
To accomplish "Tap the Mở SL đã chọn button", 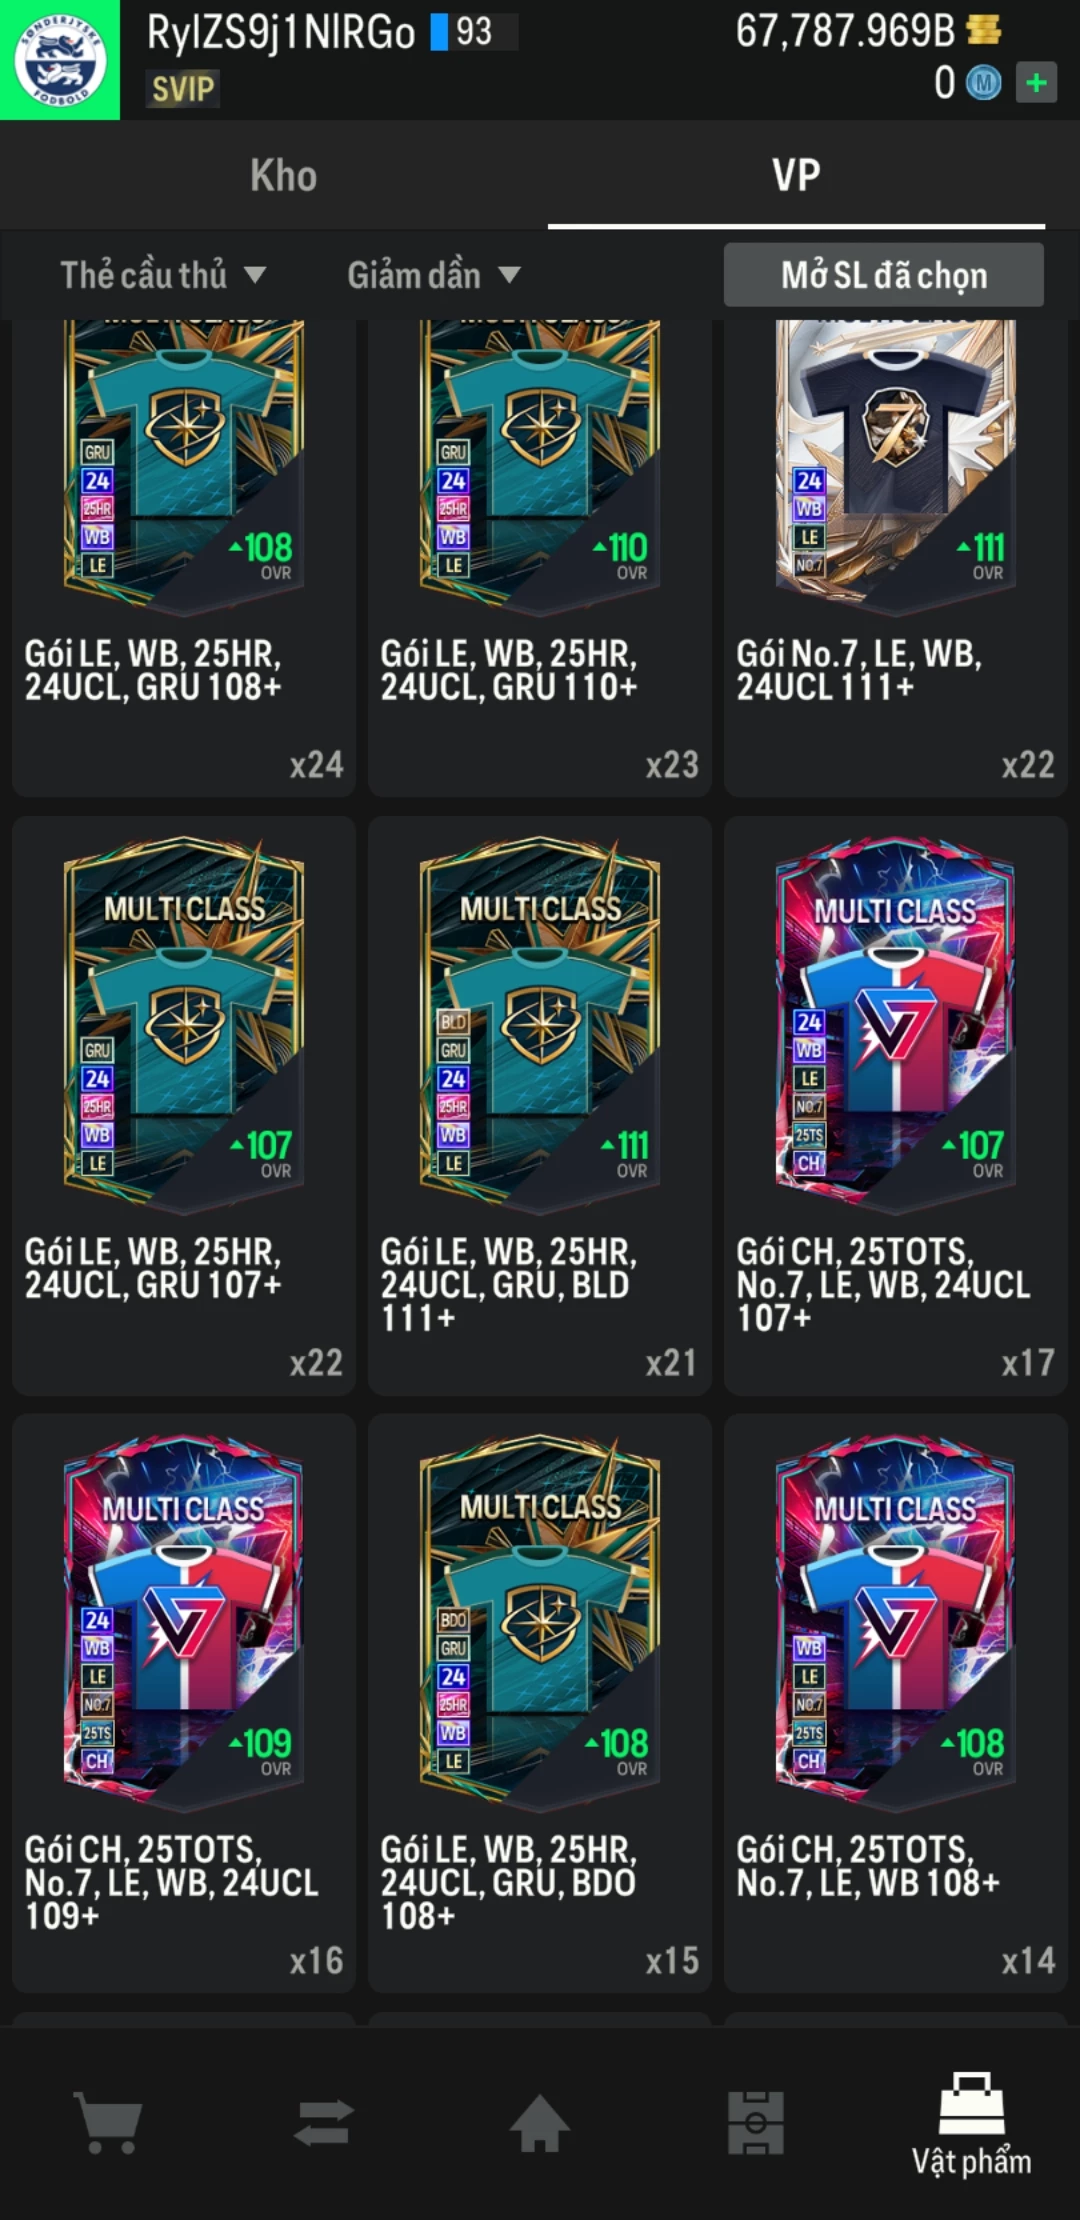I will (884, 275).
